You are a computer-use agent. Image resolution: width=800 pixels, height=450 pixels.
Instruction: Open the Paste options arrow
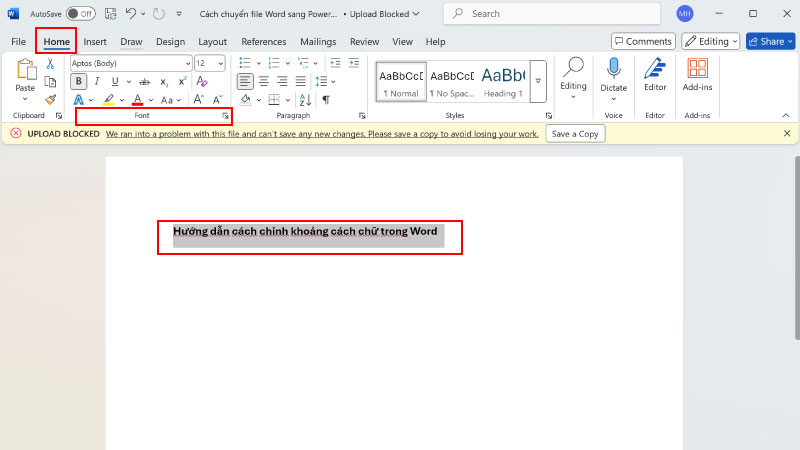click(25, 98)
